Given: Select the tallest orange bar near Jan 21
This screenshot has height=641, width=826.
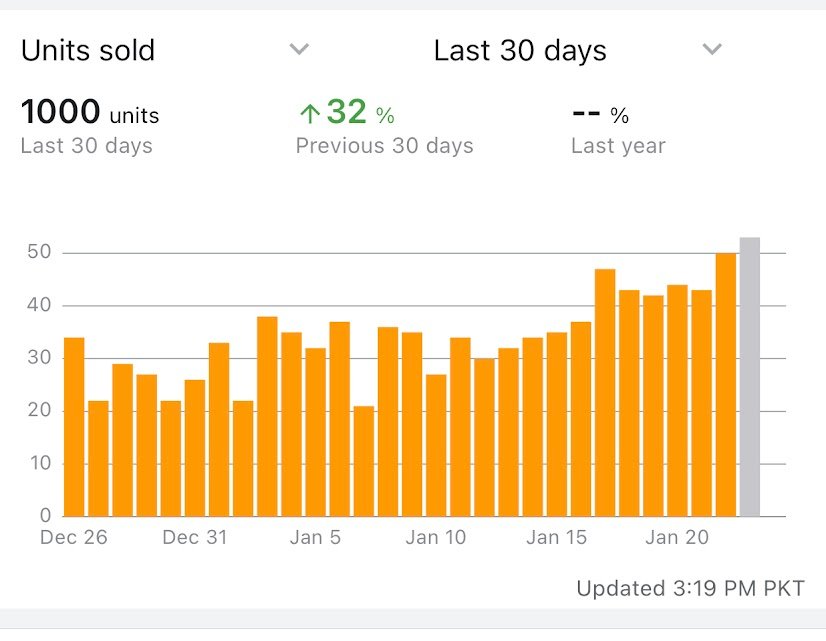Looking at the screenshot, I should tap(725, 380).
